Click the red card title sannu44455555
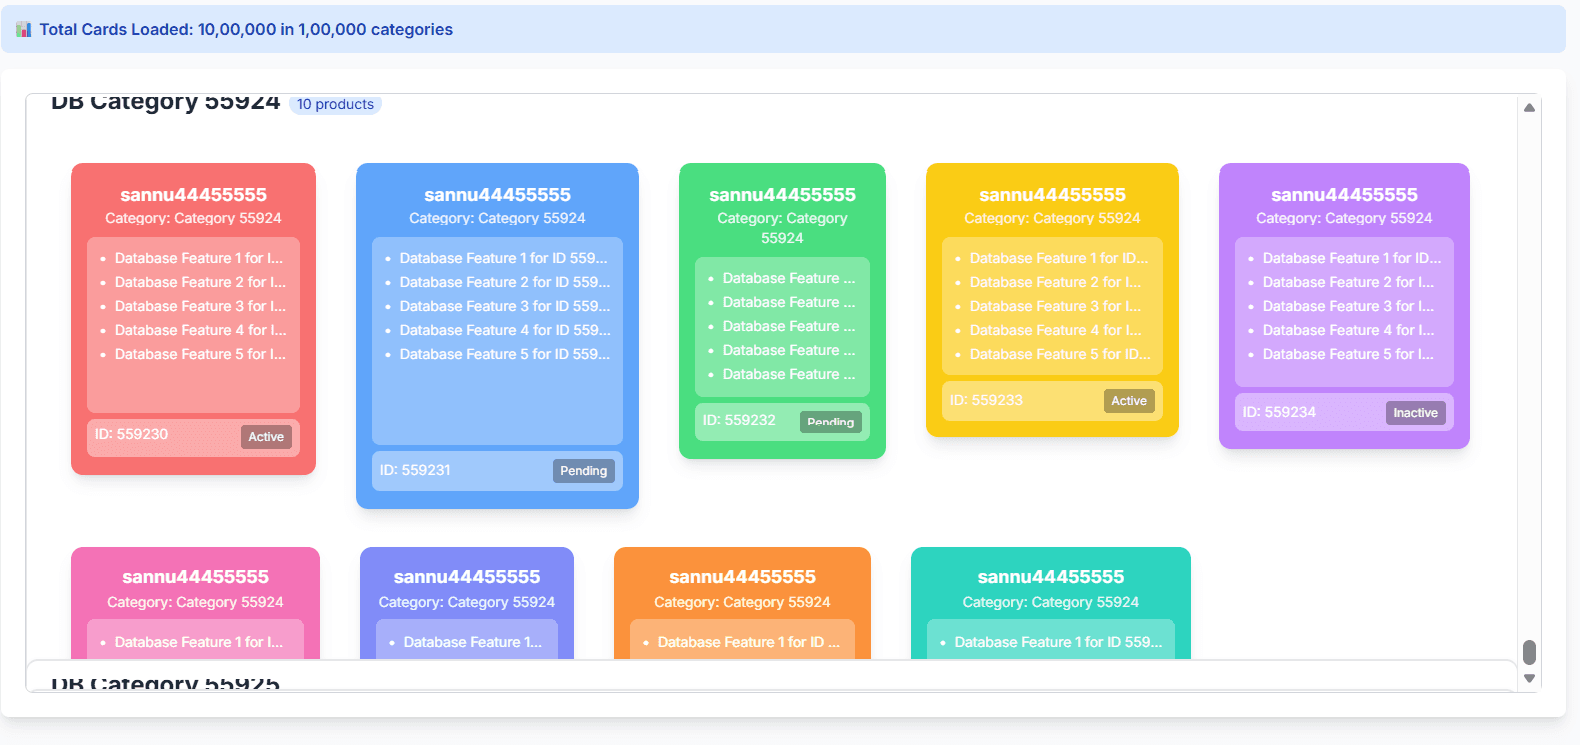This screenshot has height=745, width=1580. click(x=194, y=195)
